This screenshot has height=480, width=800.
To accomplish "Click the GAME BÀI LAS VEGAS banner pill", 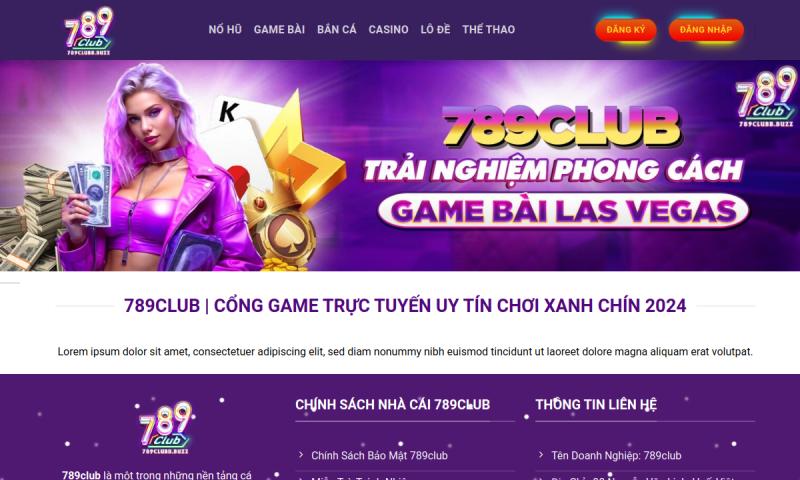I will tap(563, 211).
